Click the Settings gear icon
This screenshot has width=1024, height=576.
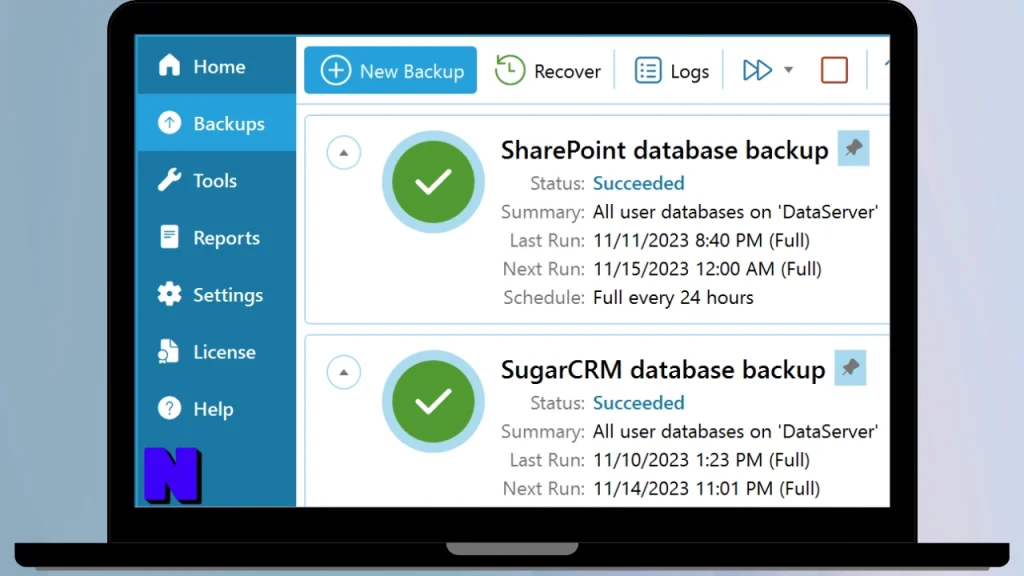(x=169, y=294)
